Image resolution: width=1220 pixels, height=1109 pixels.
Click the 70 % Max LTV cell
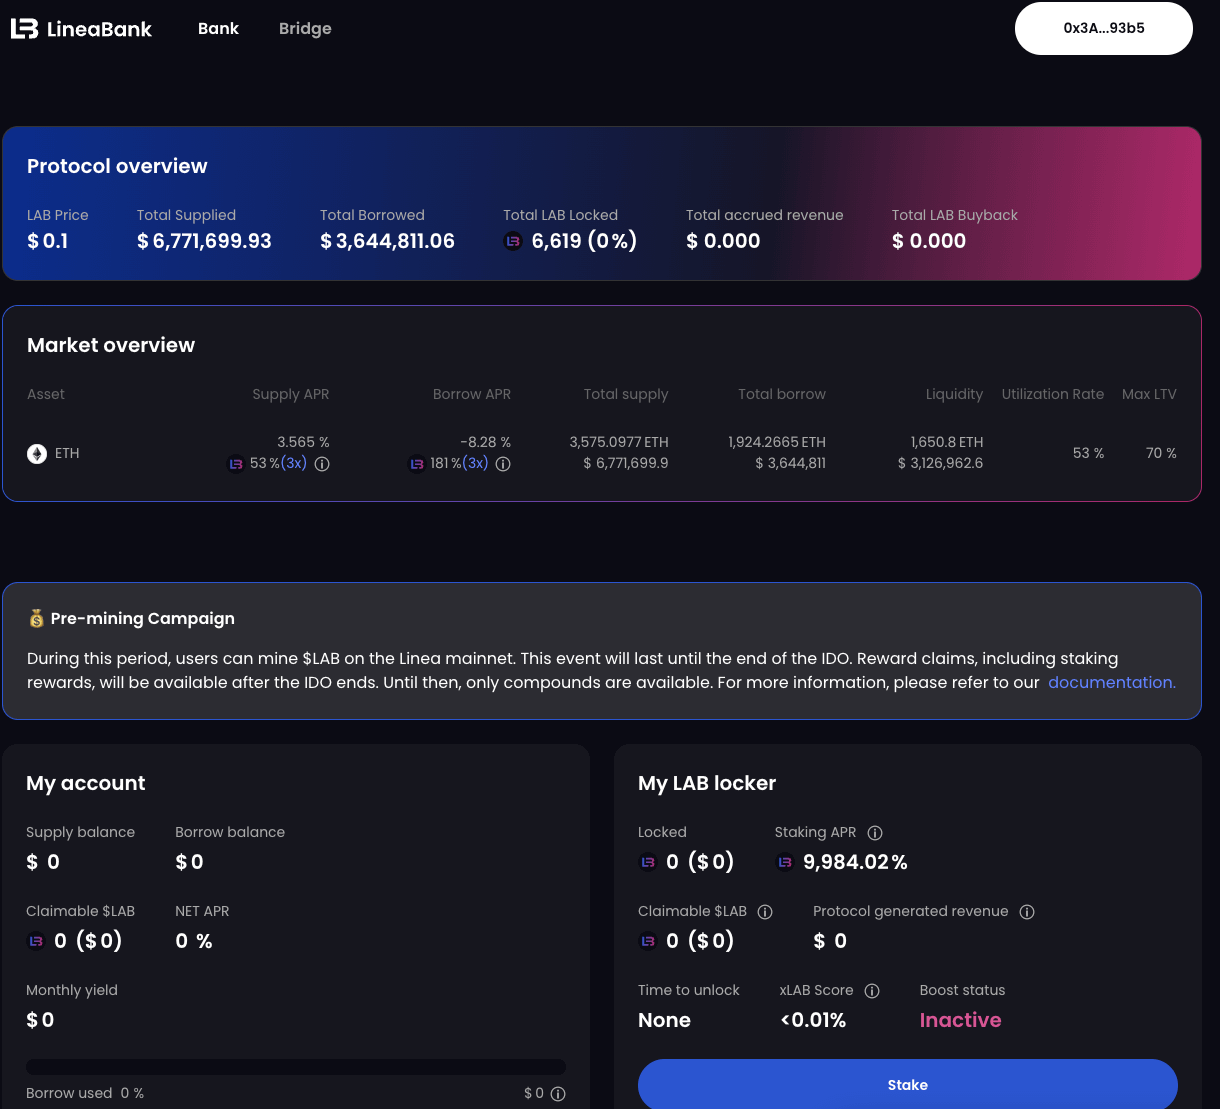pyautogui.click(x=1161, y=453)
